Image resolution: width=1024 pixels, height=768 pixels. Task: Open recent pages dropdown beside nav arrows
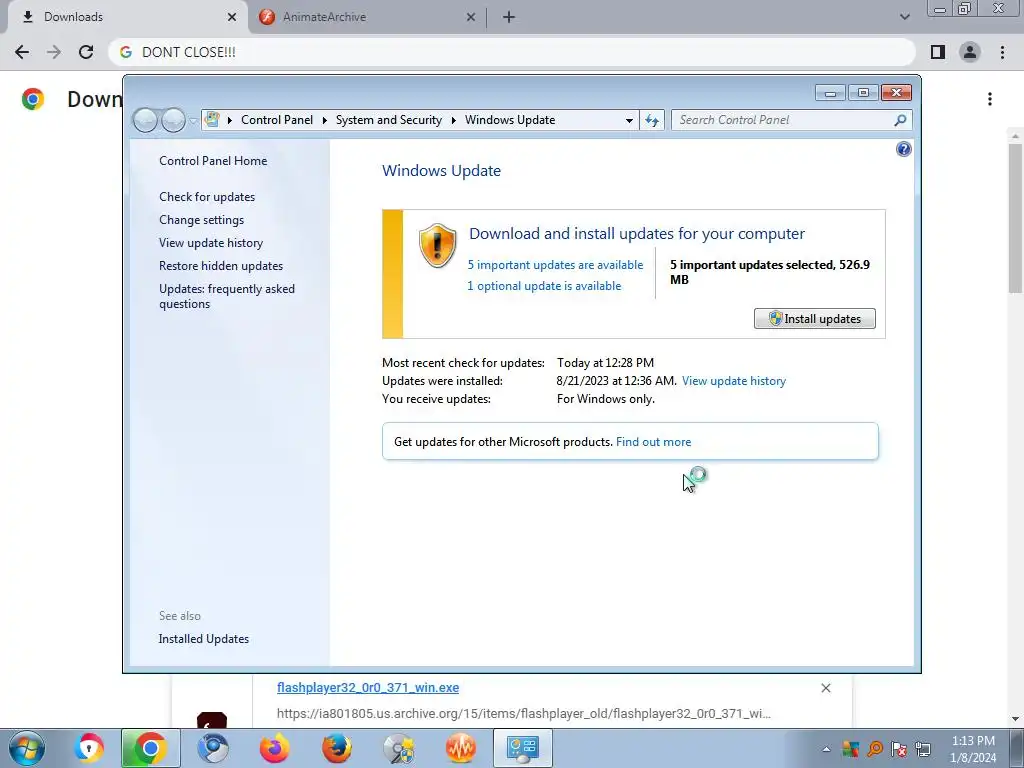click(x=193, y=121)
